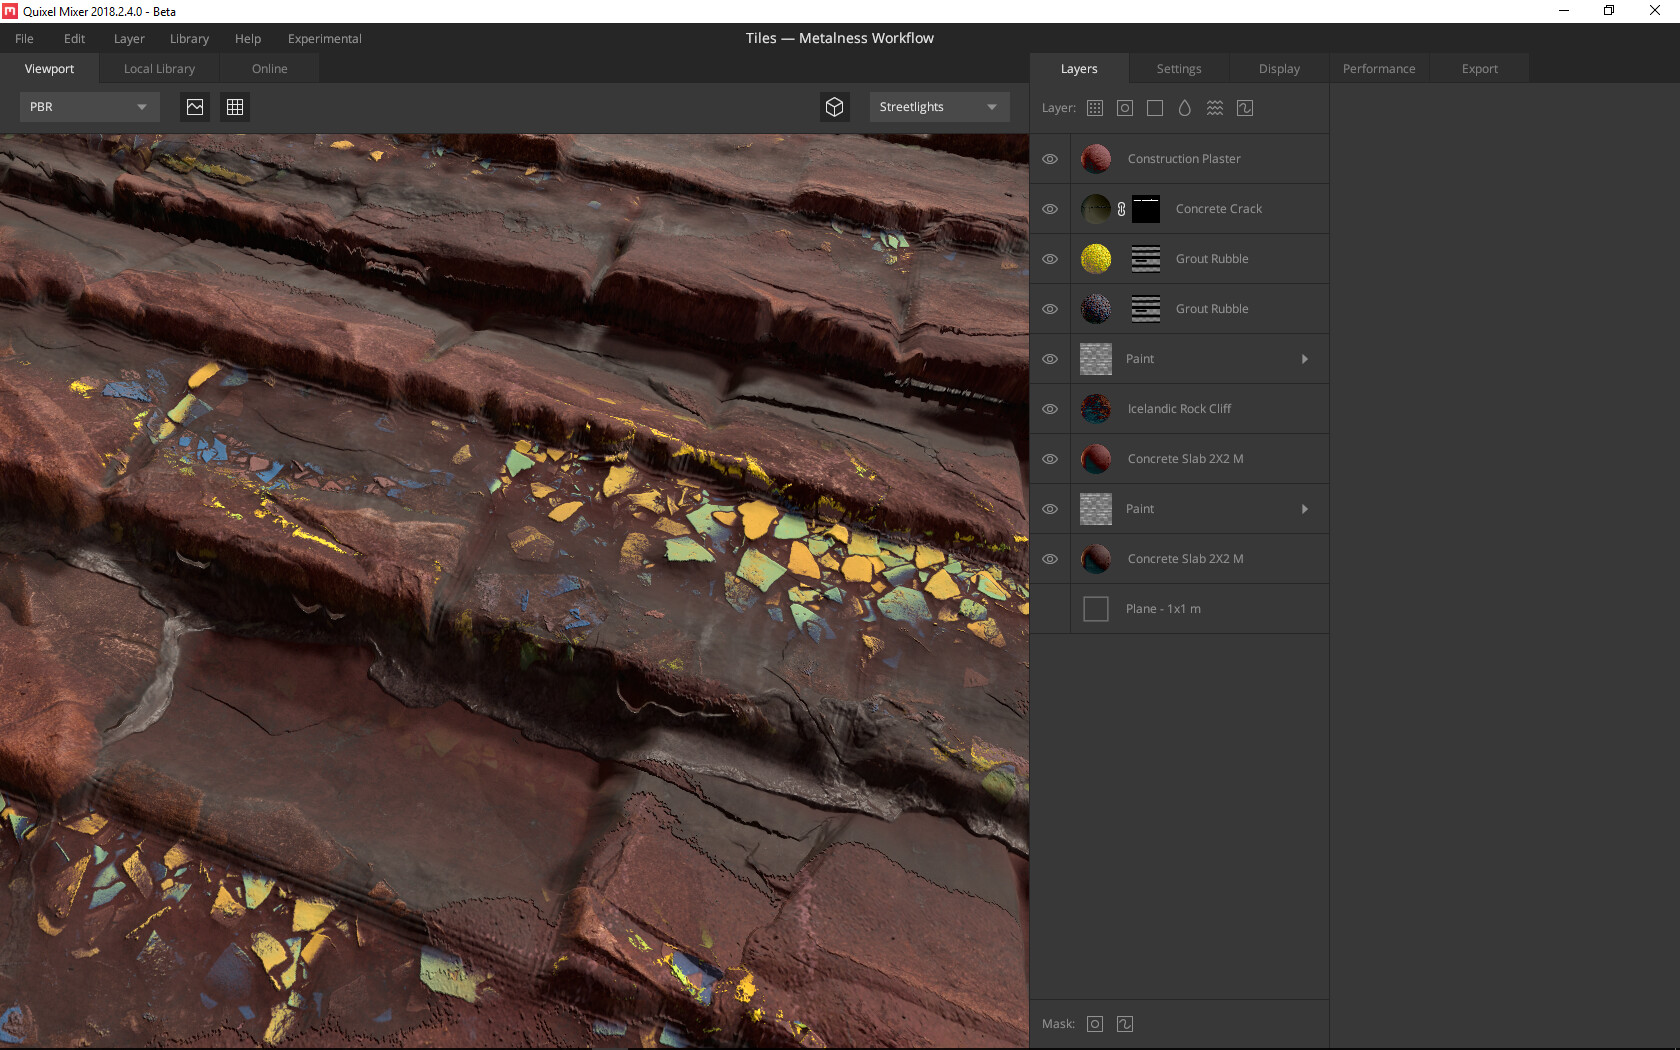Viewport: 1680px width, 1050px height.
Task: Open the PBR display mode dropdown
Action: click(88, 107)
